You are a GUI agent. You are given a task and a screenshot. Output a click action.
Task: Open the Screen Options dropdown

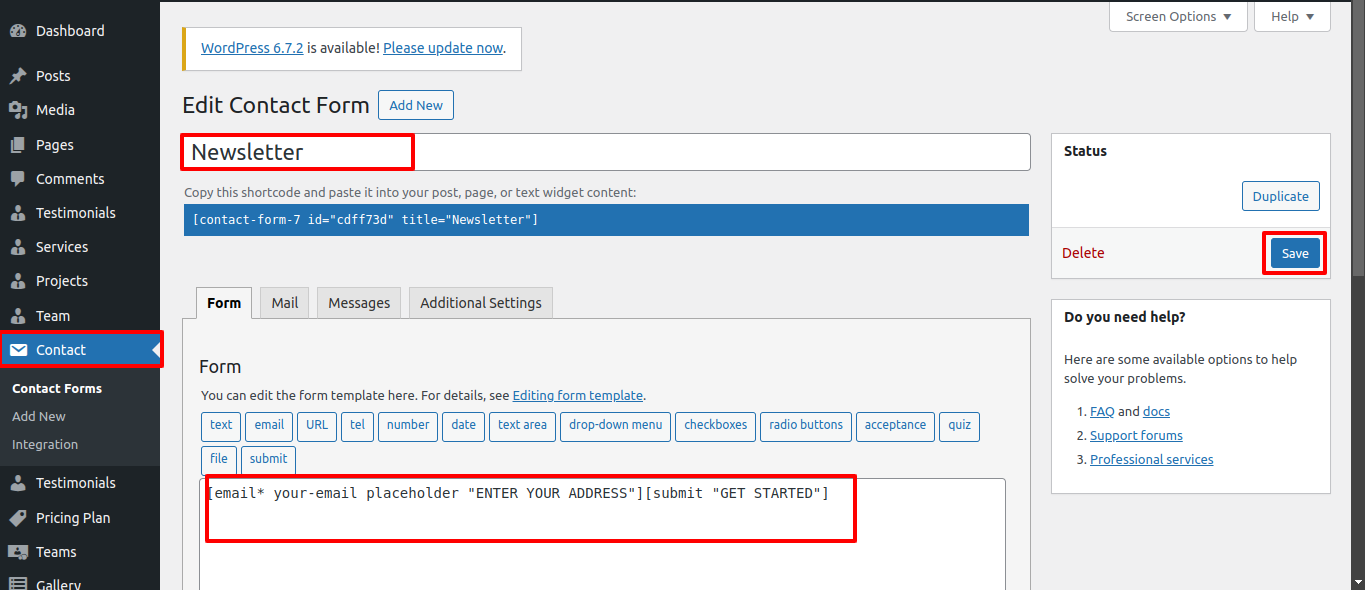[1178, 16]
